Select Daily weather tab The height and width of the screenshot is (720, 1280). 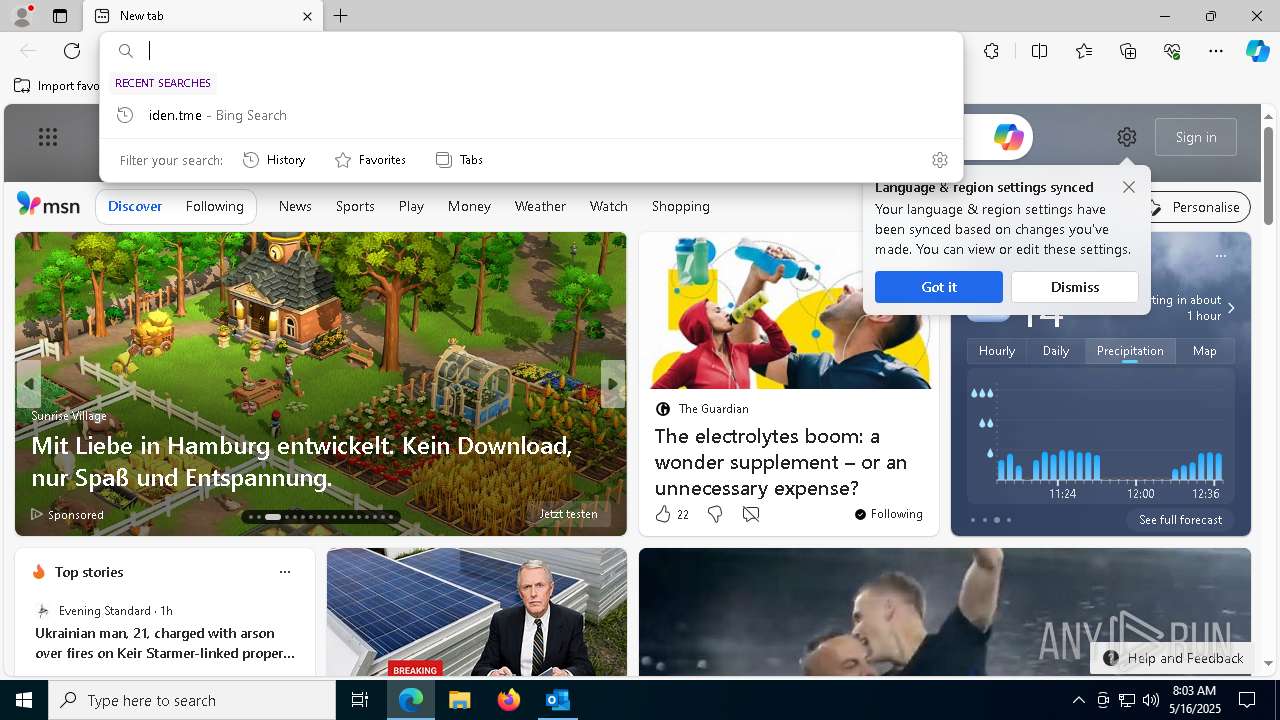click(x=1056, y=351)
